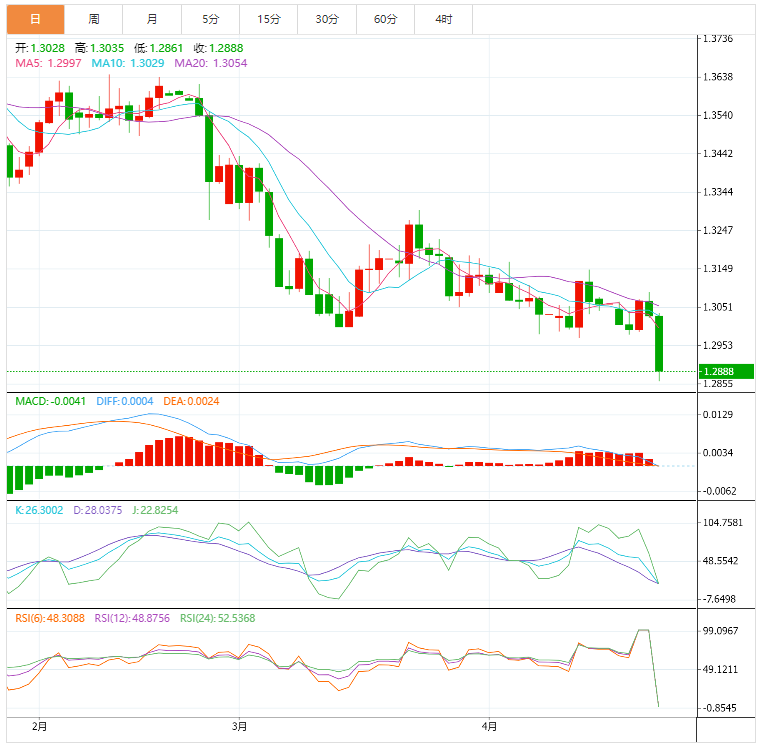Viewport: 764px width, 747px height.
Task: Click the DEA: 0.0024 label
Action: pos(191,402)
